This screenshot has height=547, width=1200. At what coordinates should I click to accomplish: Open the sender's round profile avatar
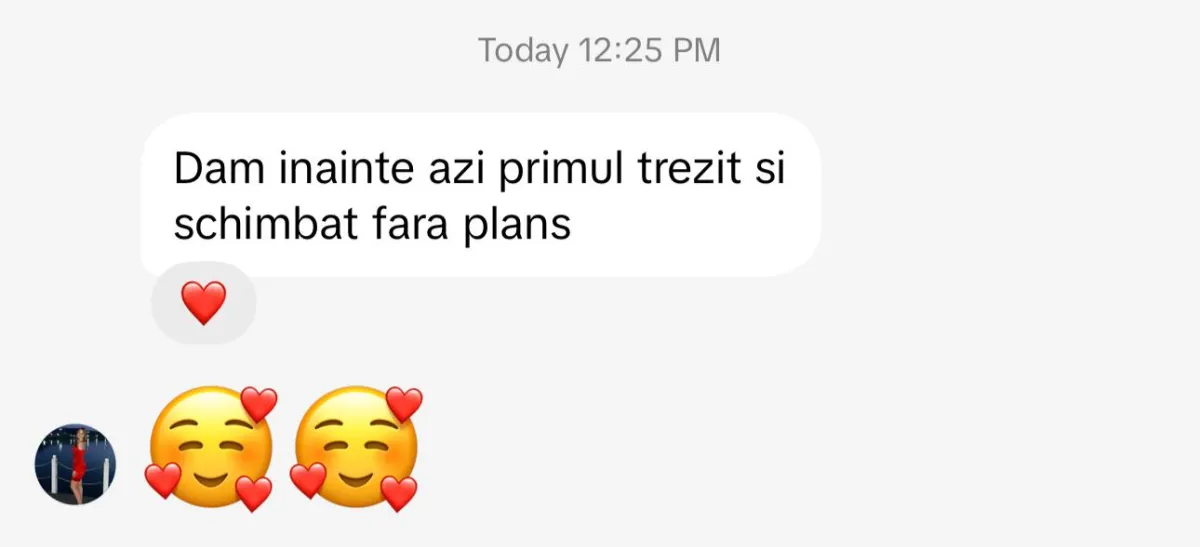[x=76, y=463]
